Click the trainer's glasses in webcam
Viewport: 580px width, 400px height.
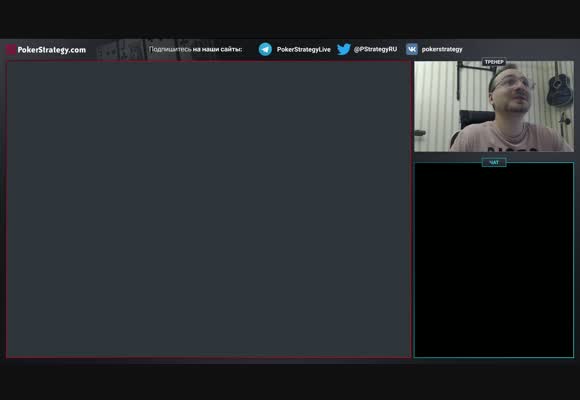coord(512,82)
